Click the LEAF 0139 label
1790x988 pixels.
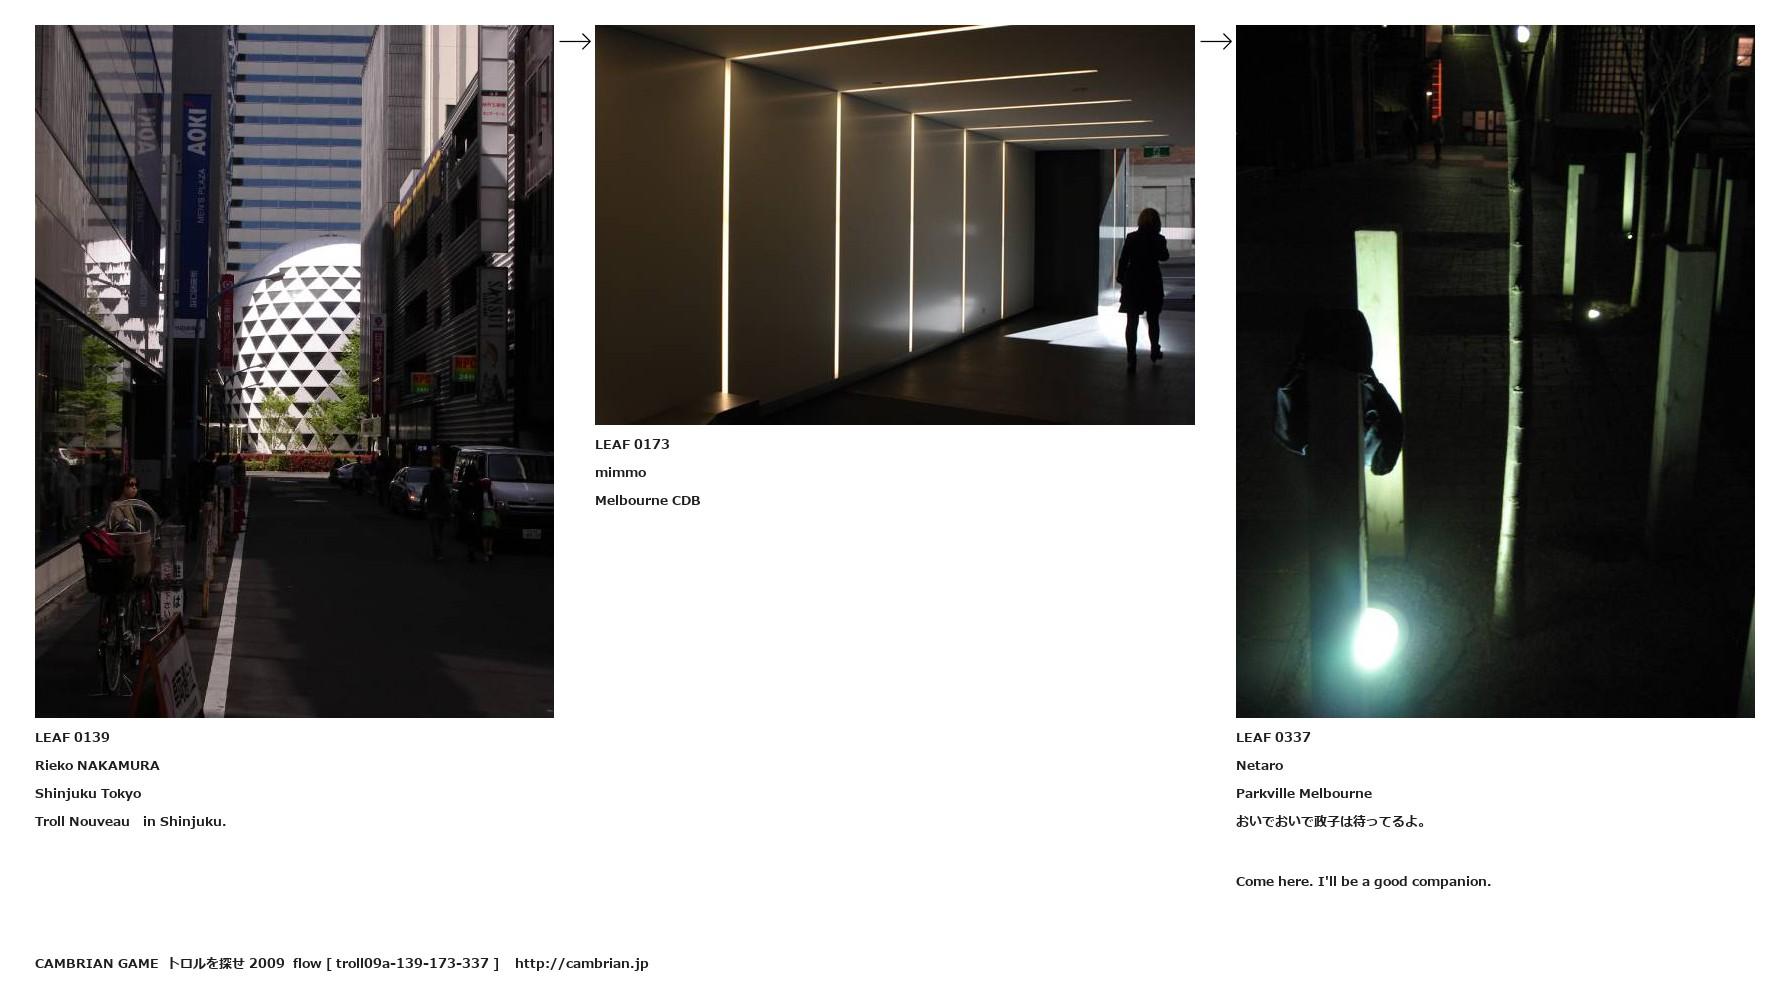tap(72, 737)
